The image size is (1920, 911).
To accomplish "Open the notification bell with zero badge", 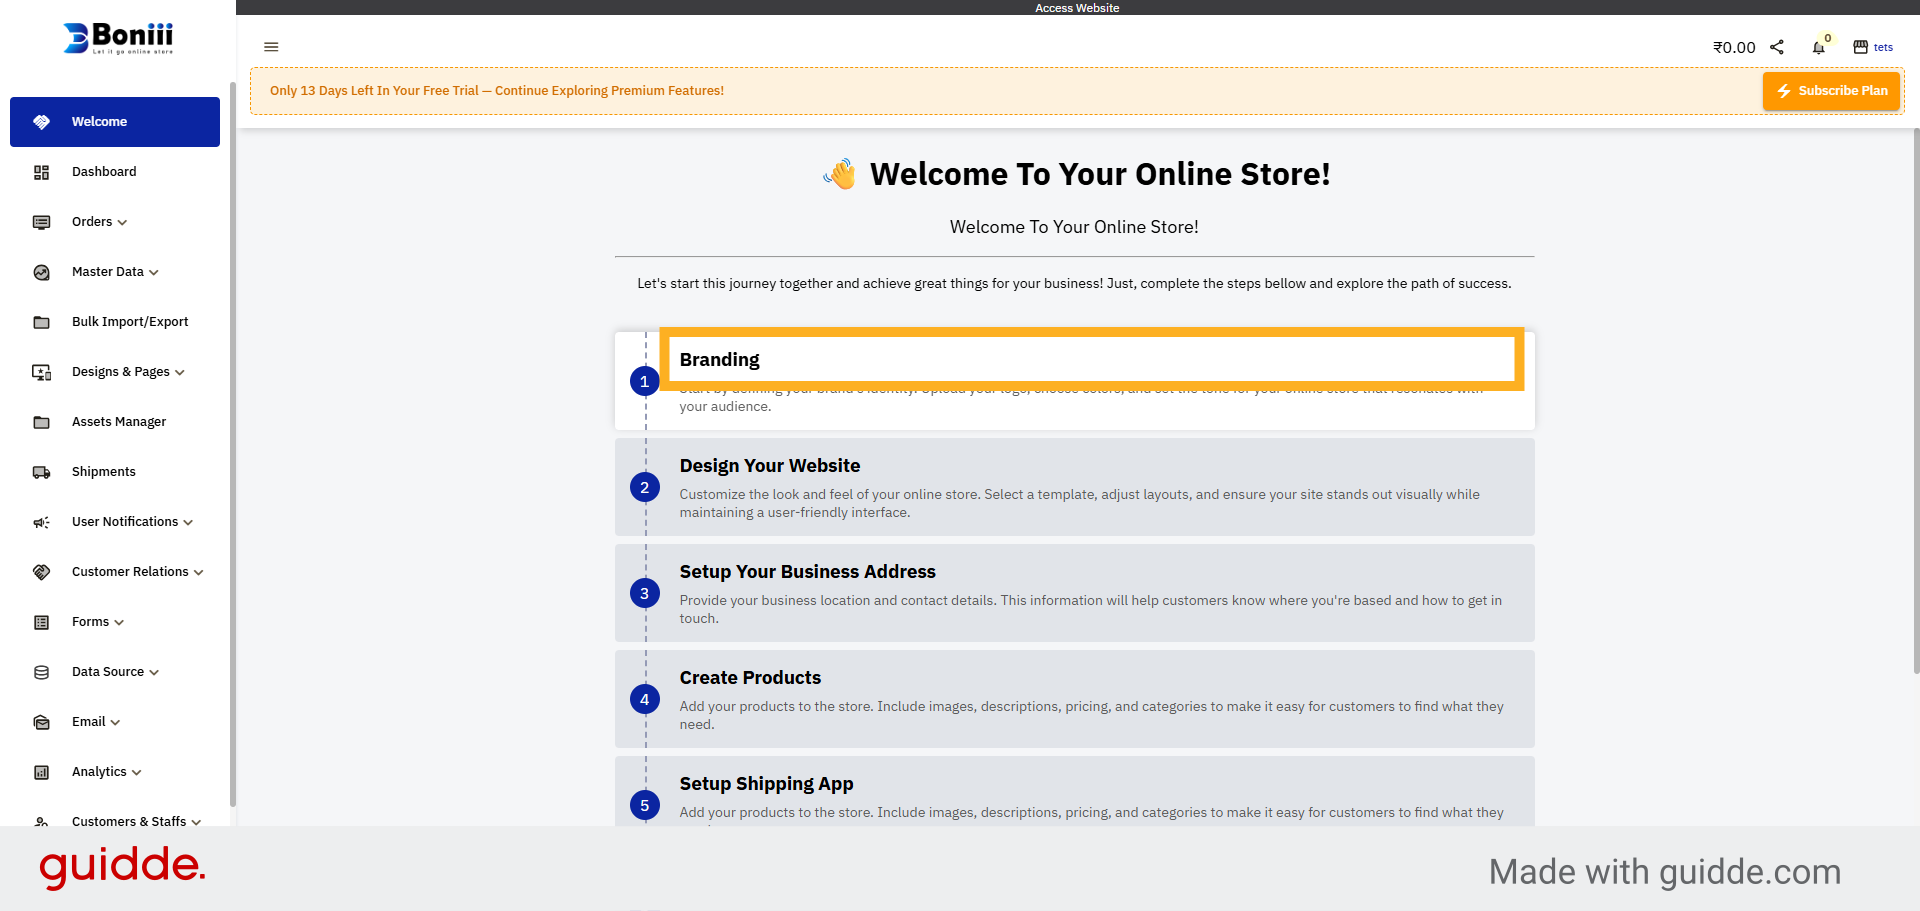I will [x=1820, y=47].
